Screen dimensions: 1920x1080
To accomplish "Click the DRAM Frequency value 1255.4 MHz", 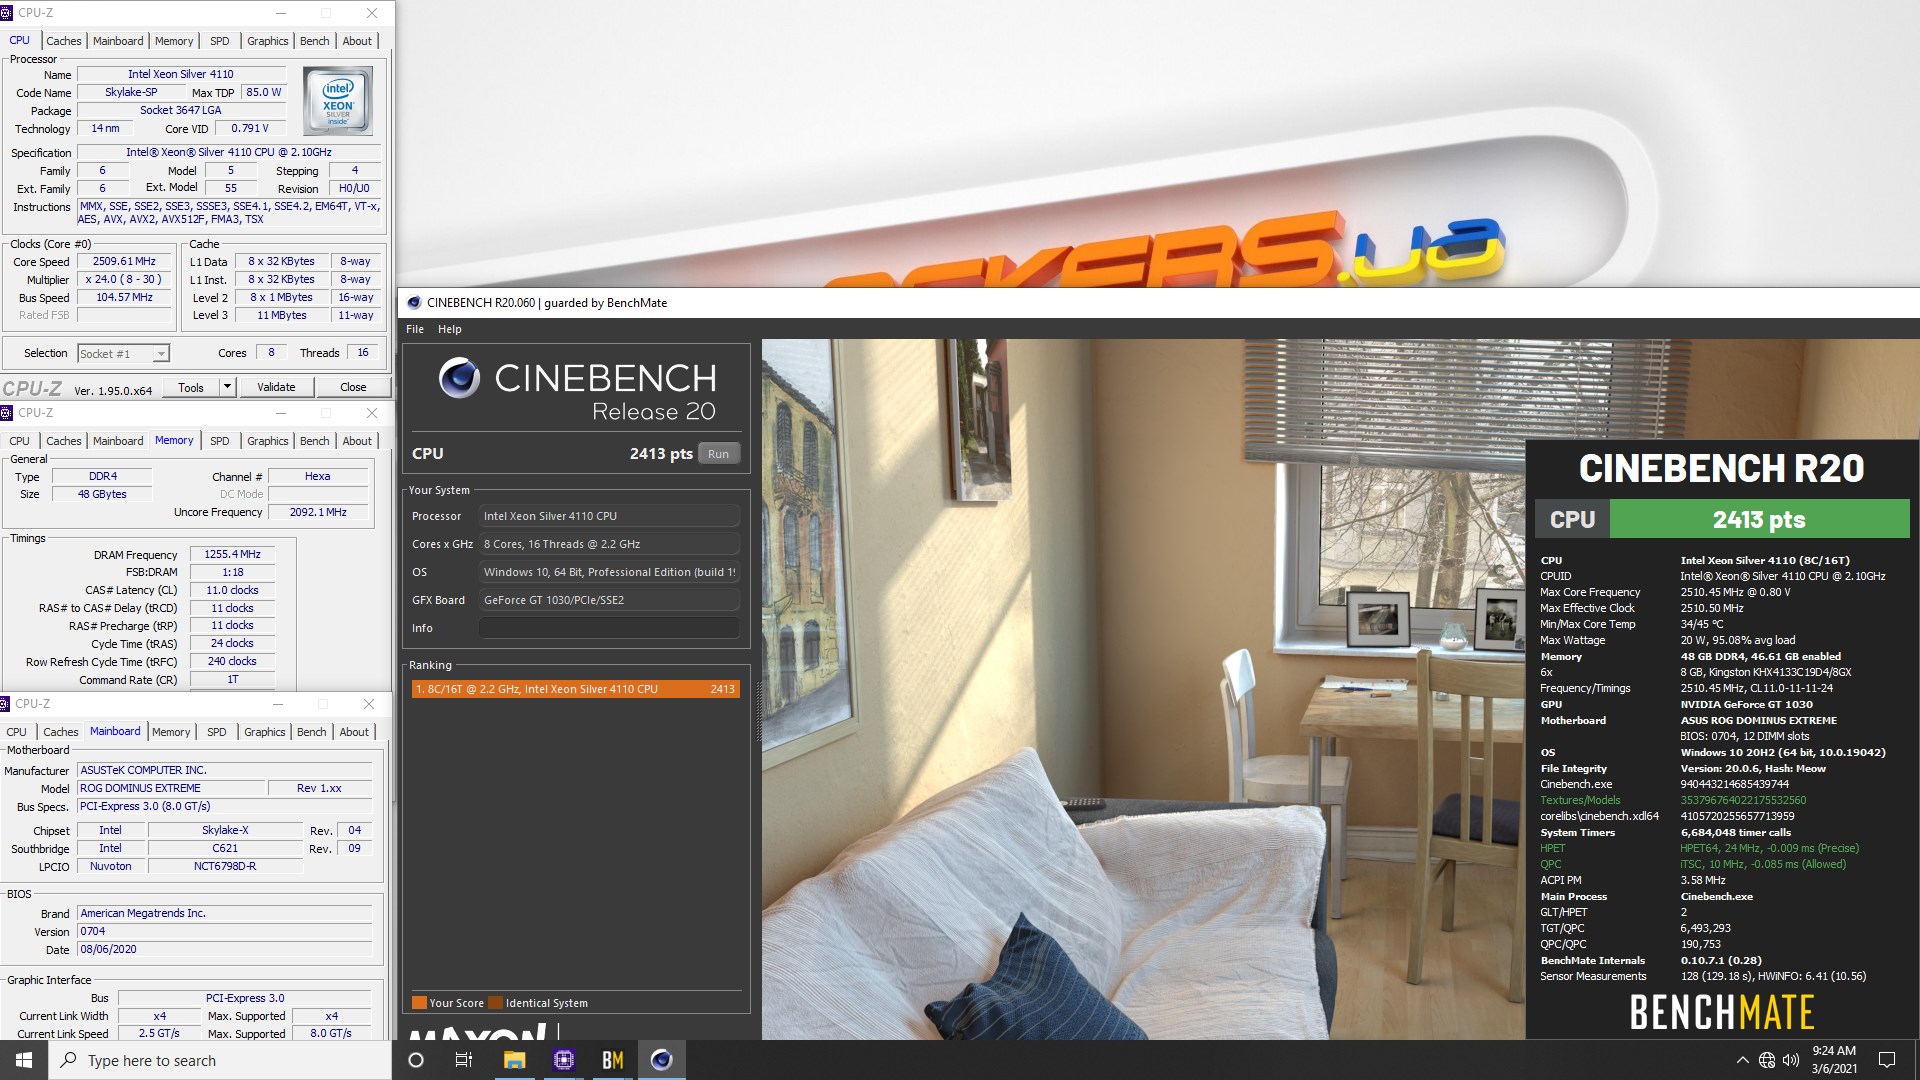I will [232, 554].
